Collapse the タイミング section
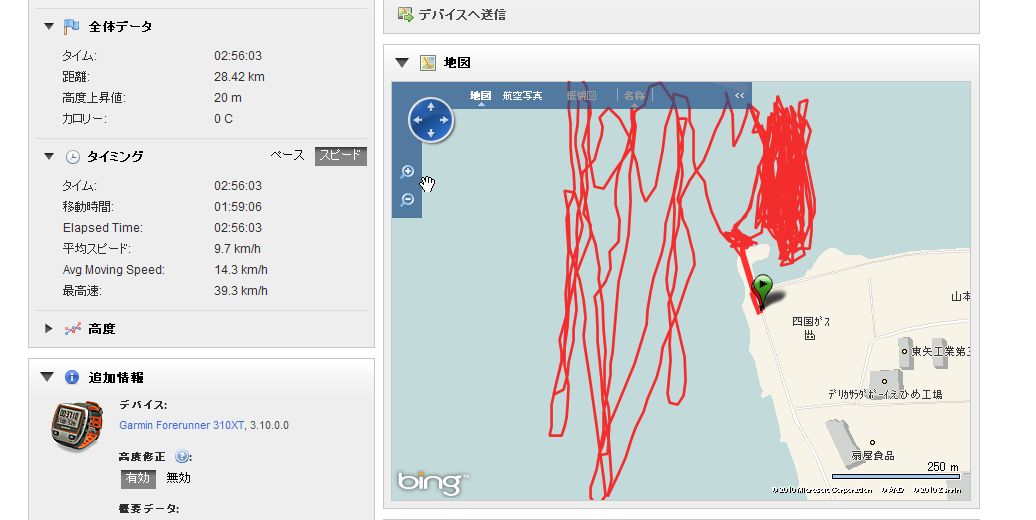This screenshot has height=520, width=1036. [x=48, y=157]
